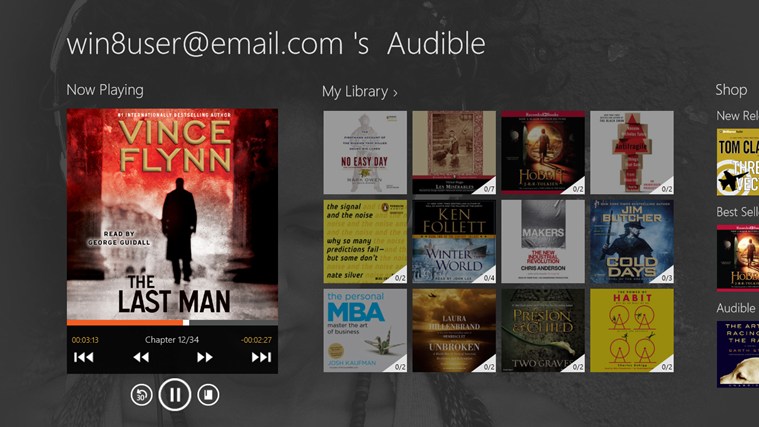Screen dimensions: 759x427
Task: Skip to previous chapter
Action: (x=84, y=357)
